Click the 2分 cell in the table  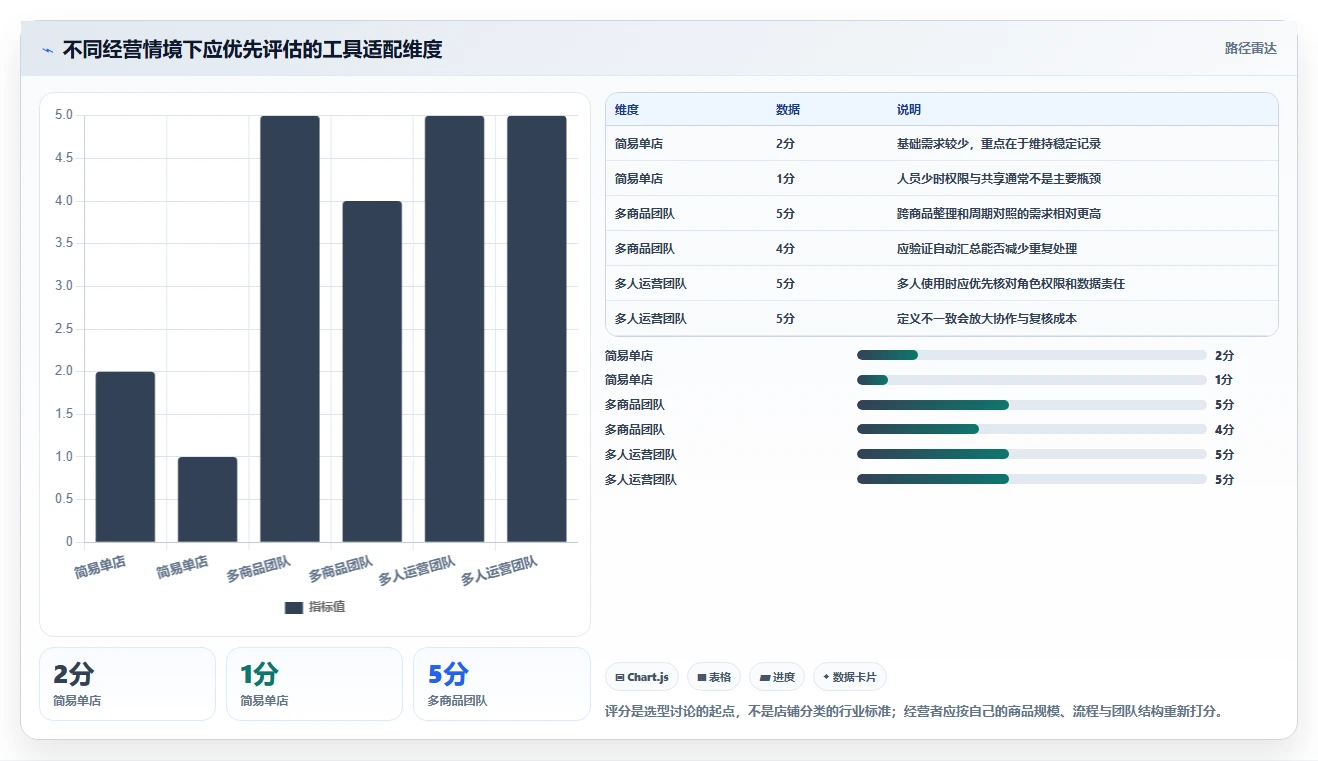[x=785, y=144]
